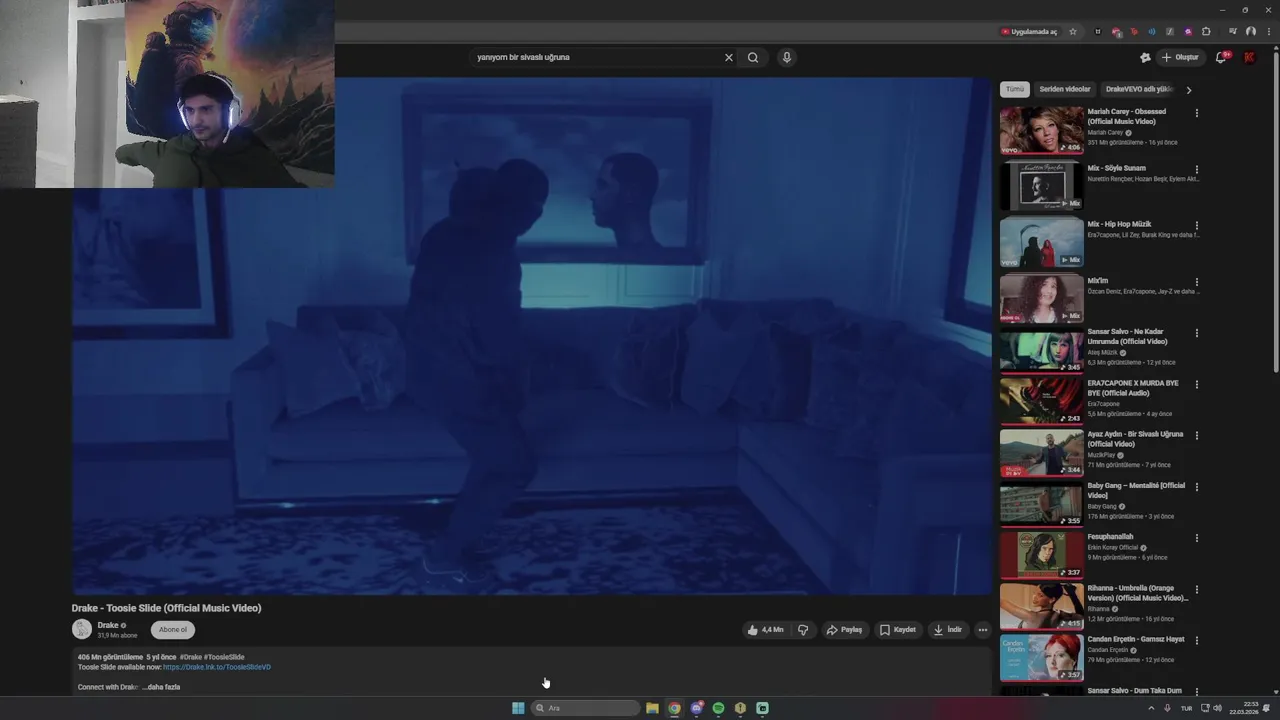This screenshot has width=1280, height=720.
Task: Open Drake's channel avatar
Action: point(82,629)
